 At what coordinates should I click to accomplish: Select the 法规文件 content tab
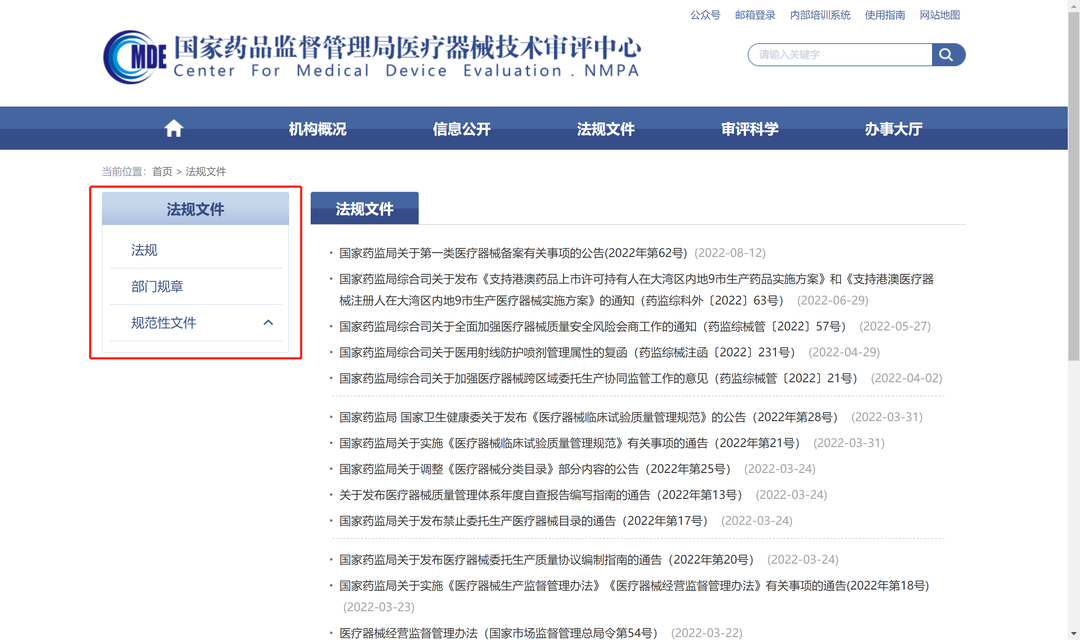point(364,208)
